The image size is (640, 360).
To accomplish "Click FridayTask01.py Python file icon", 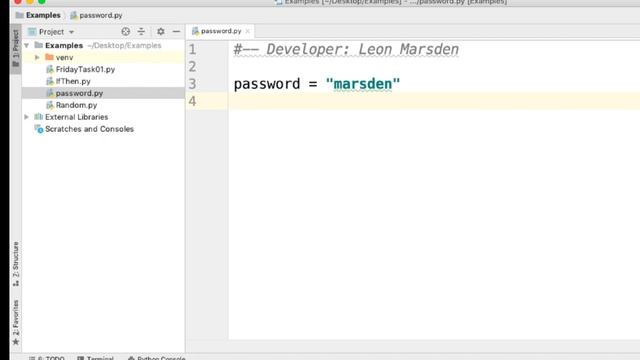I will (50, 69).
